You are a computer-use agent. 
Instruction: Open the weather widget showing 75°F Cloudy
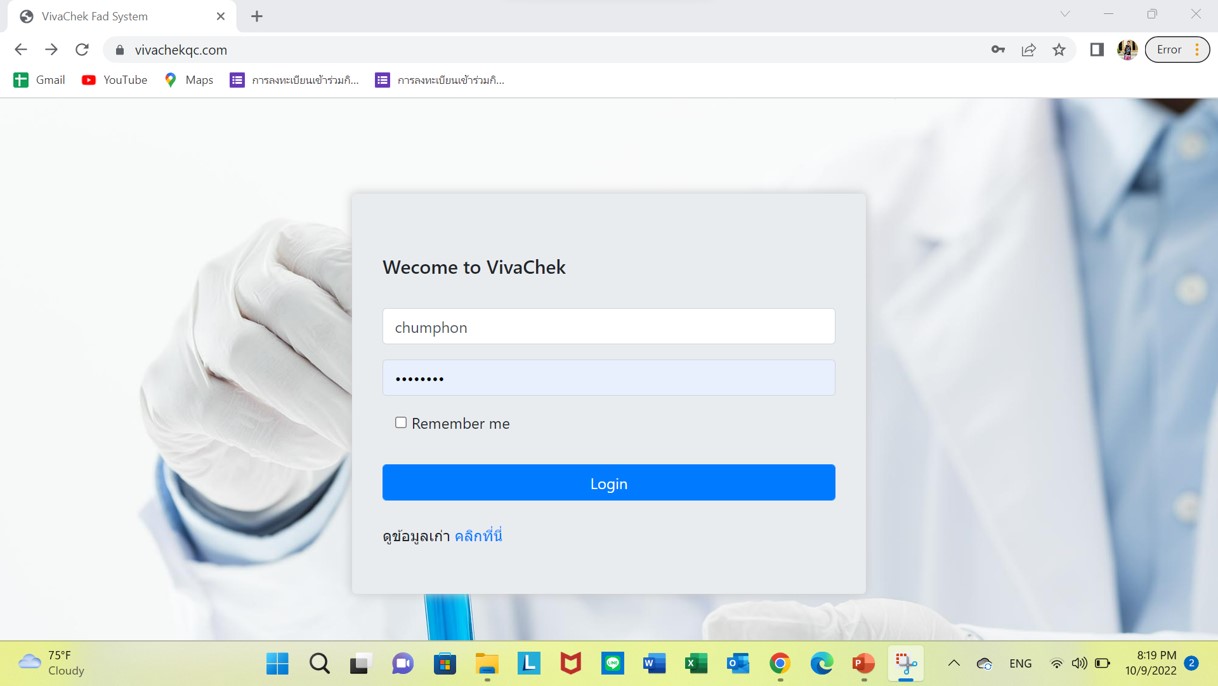(x=52, y=663)
